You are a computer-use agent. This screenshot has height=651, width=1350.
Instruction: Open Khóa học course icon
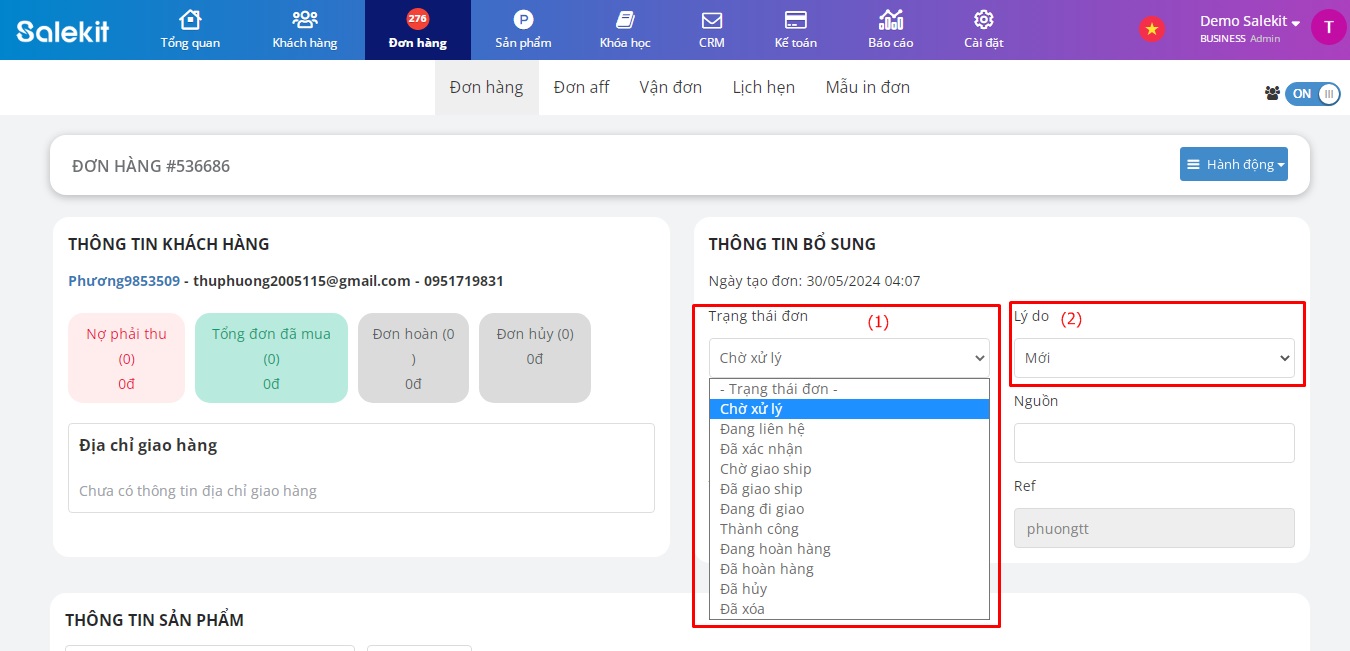pyautogui.click(x=625, y=20)
